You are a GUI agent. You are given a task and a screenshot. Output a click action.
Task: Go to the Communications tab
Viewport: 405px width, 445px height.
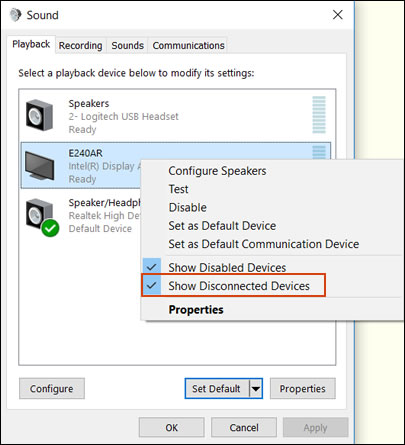tap(188, 45)
